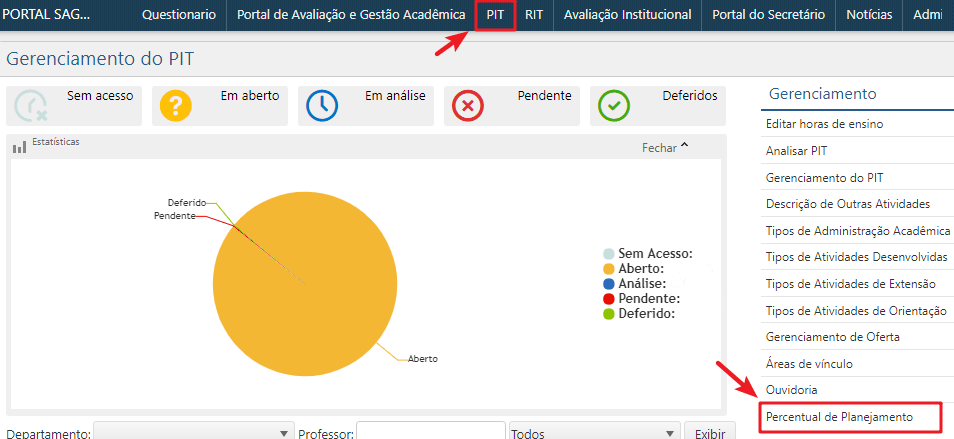The image size is (954, 439).
Task: Collapse the statistics panel with Fechar
Action: point(665,147)
